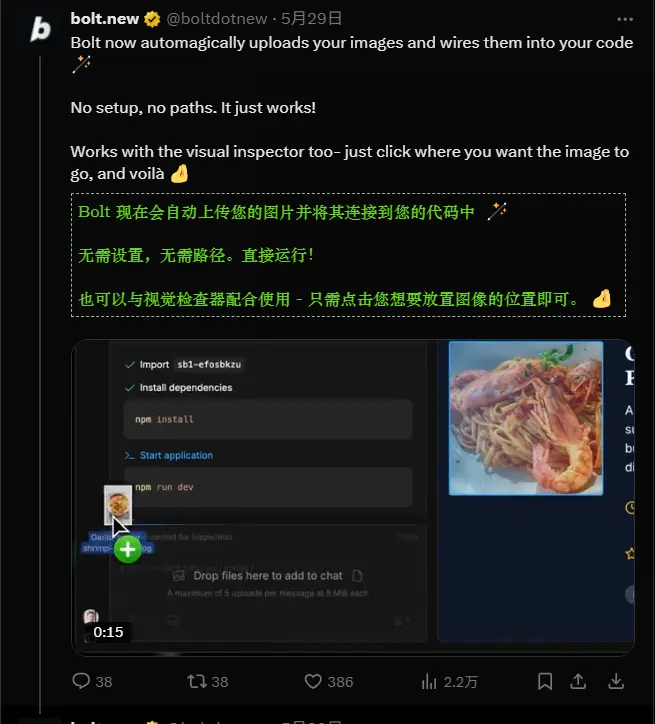Click the Chinese translation box text
Viewport: 655px width, 724px height.
click(x=349, y=255)
